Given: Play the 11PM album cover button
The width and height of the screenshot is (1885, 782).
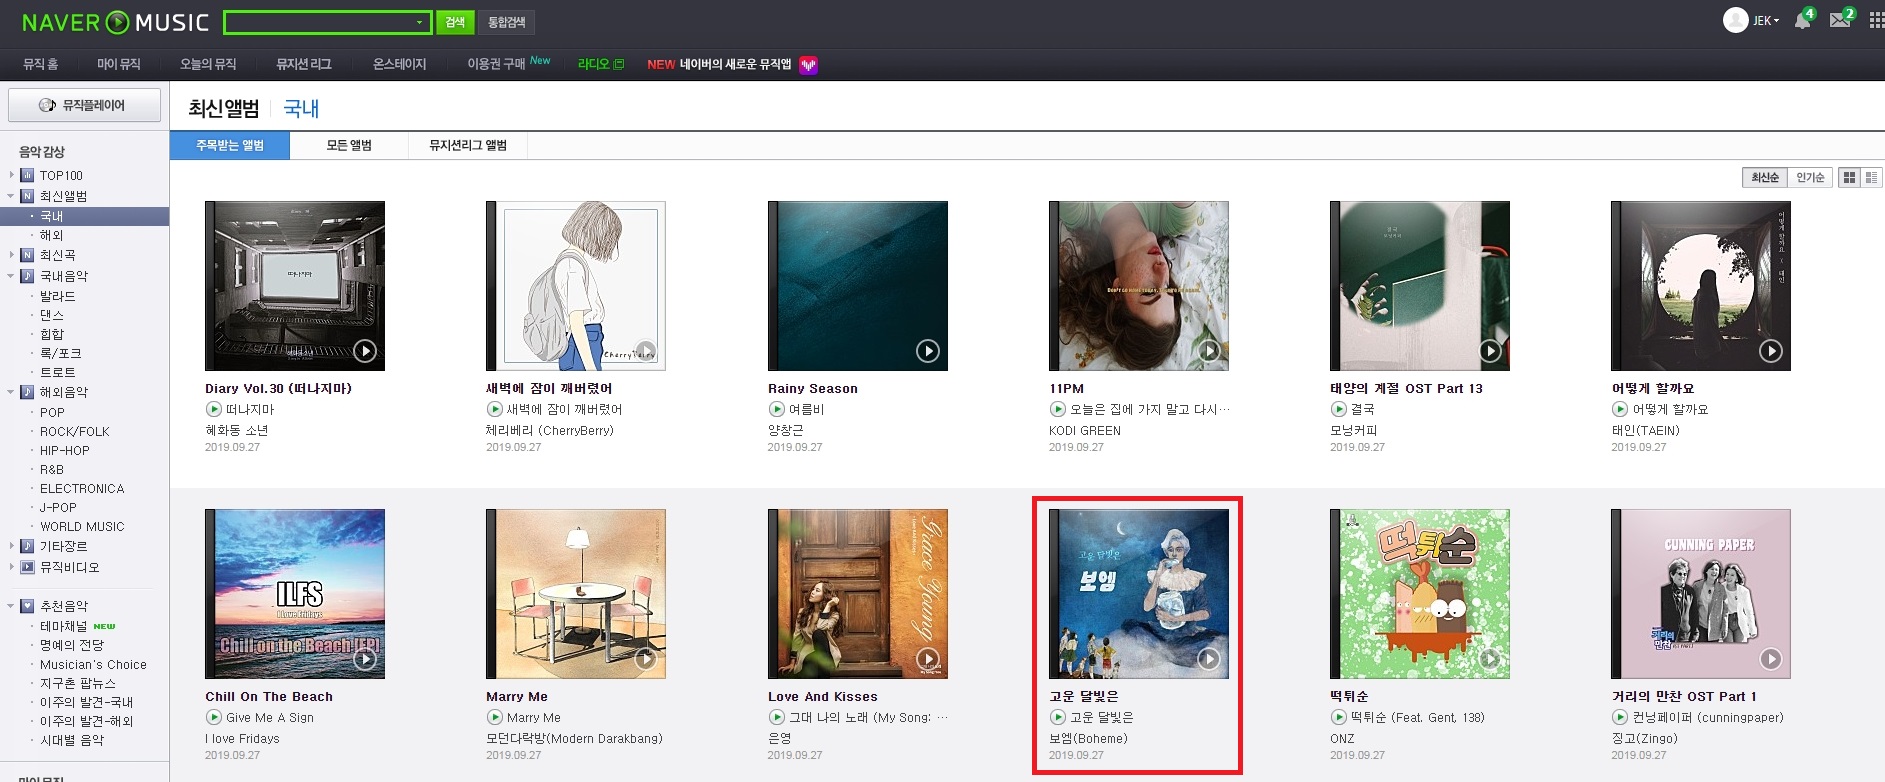Looking at the screenshot, I should point(1209,351).
